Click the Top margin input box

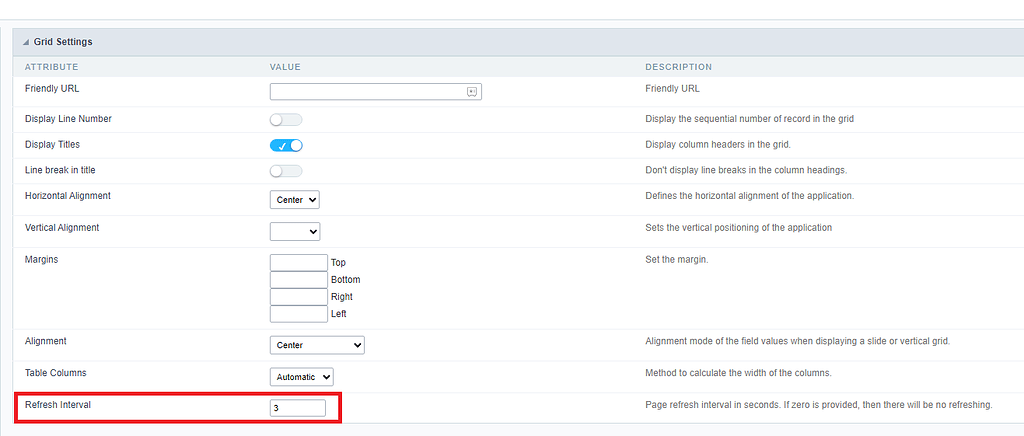coord(298,262)
